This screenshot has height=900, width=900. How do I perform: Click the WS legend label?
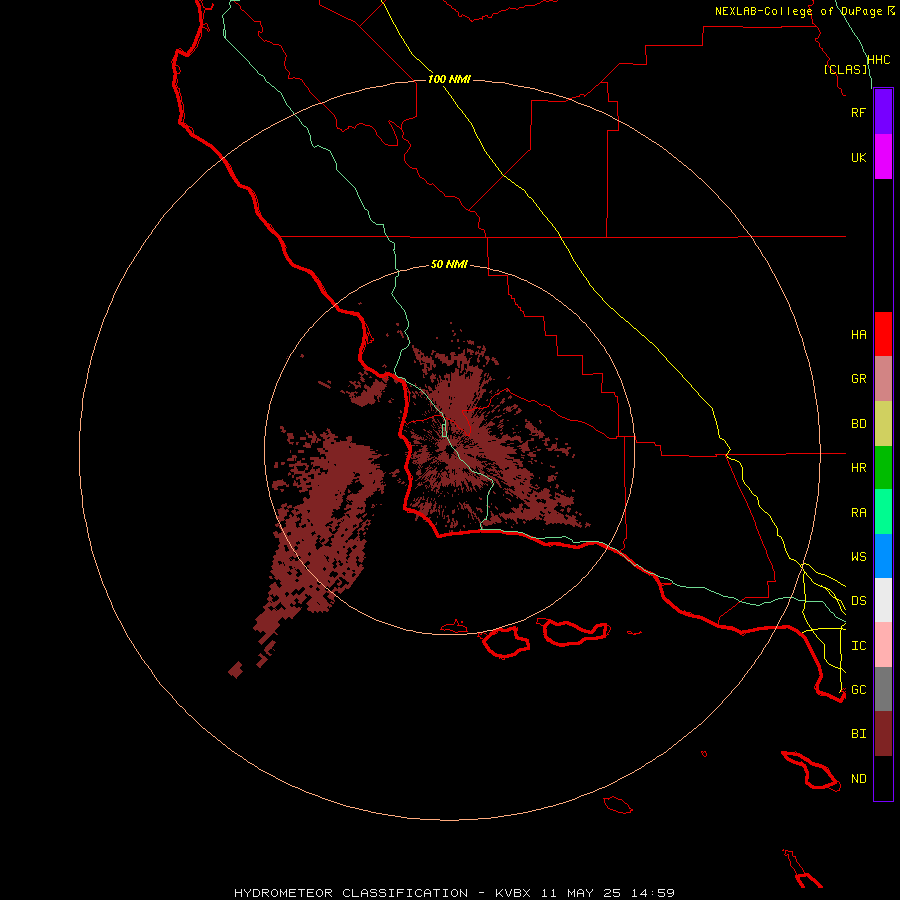click(x=858, y=557)
